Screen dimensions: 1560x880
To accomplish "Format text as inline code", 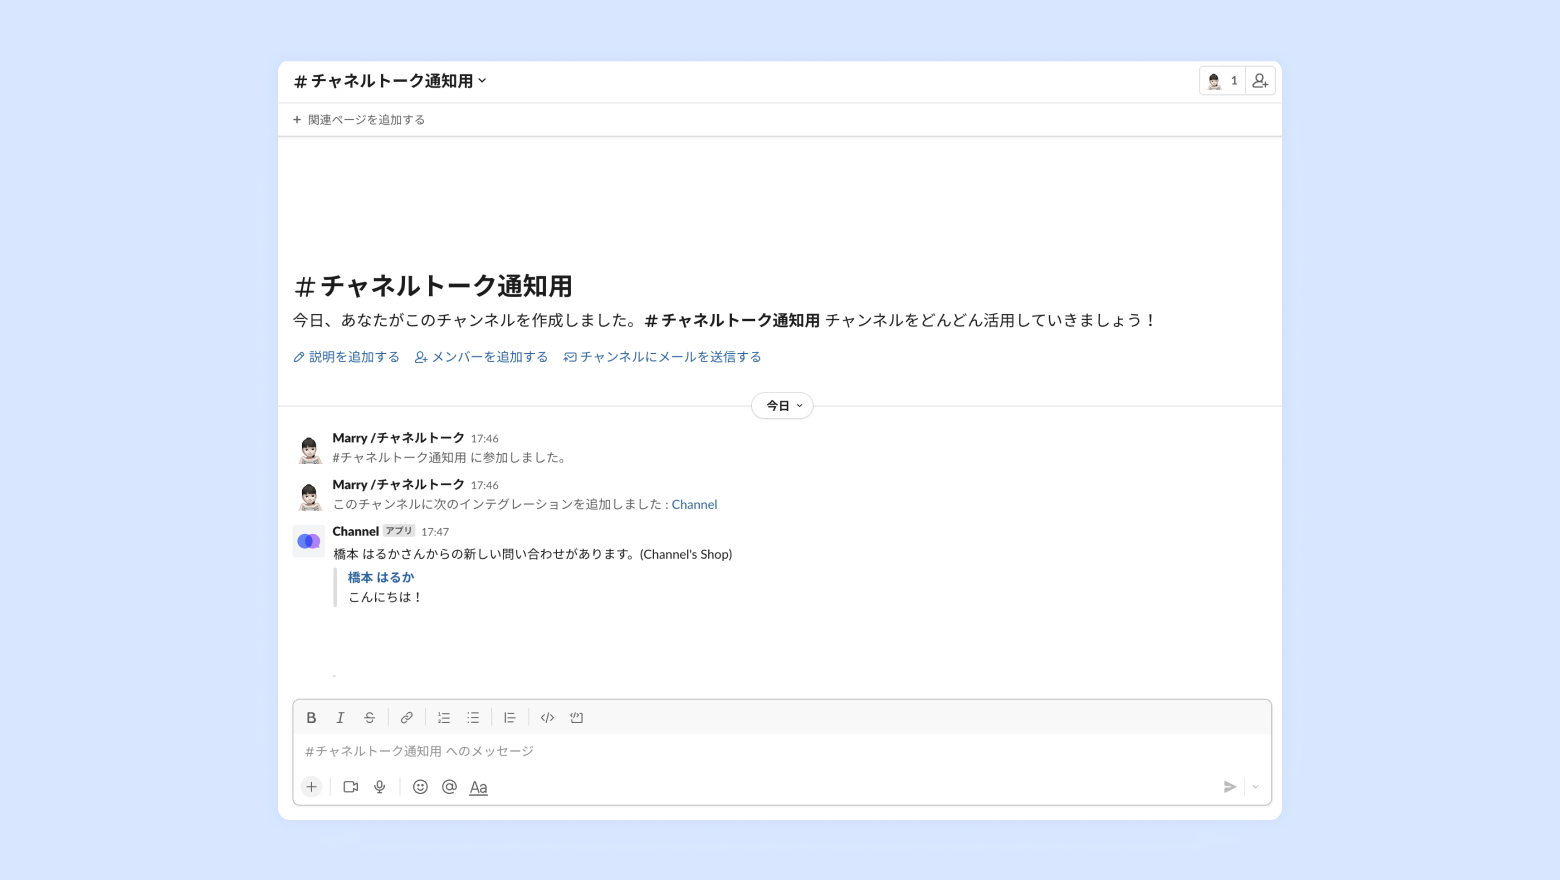I will click(547, 718).
